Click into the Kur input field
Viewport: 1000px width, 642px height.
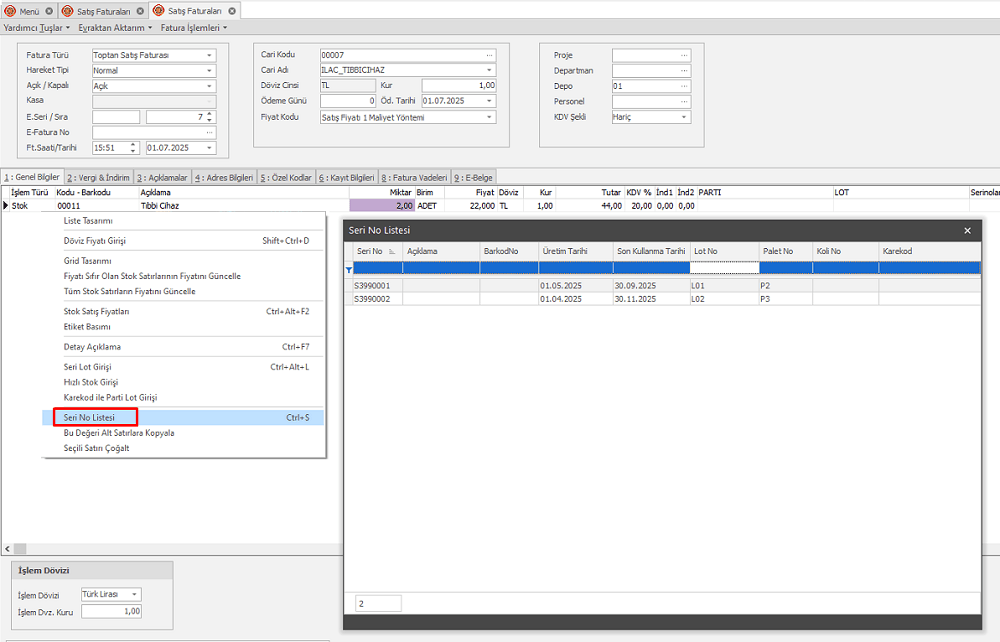click(x=457, y=86)
